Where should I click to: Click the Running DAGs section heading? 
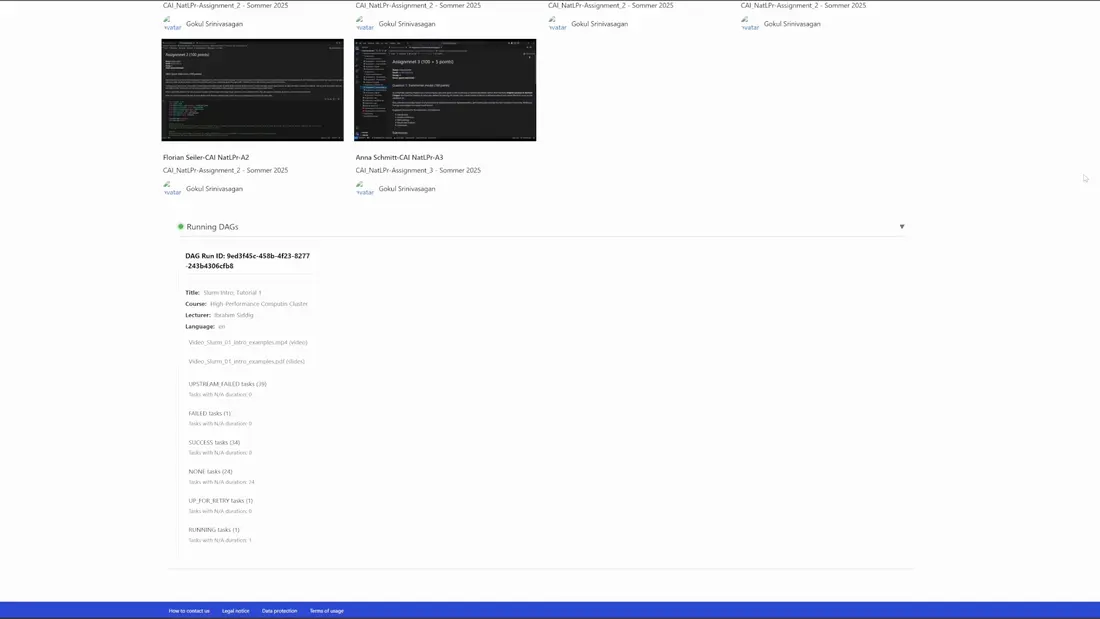(212, 227)
